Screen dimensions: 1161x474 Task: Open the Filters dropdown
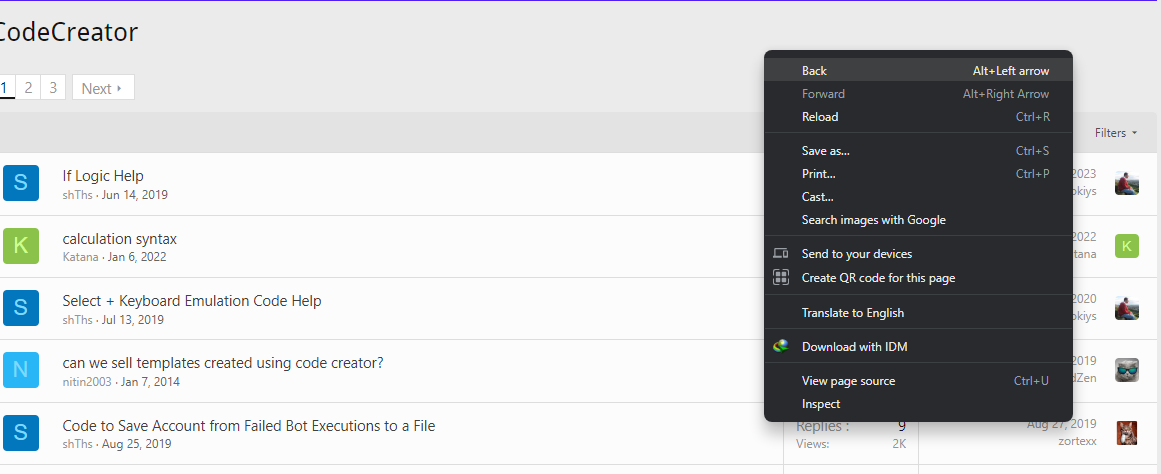(x=1116, y=133)
